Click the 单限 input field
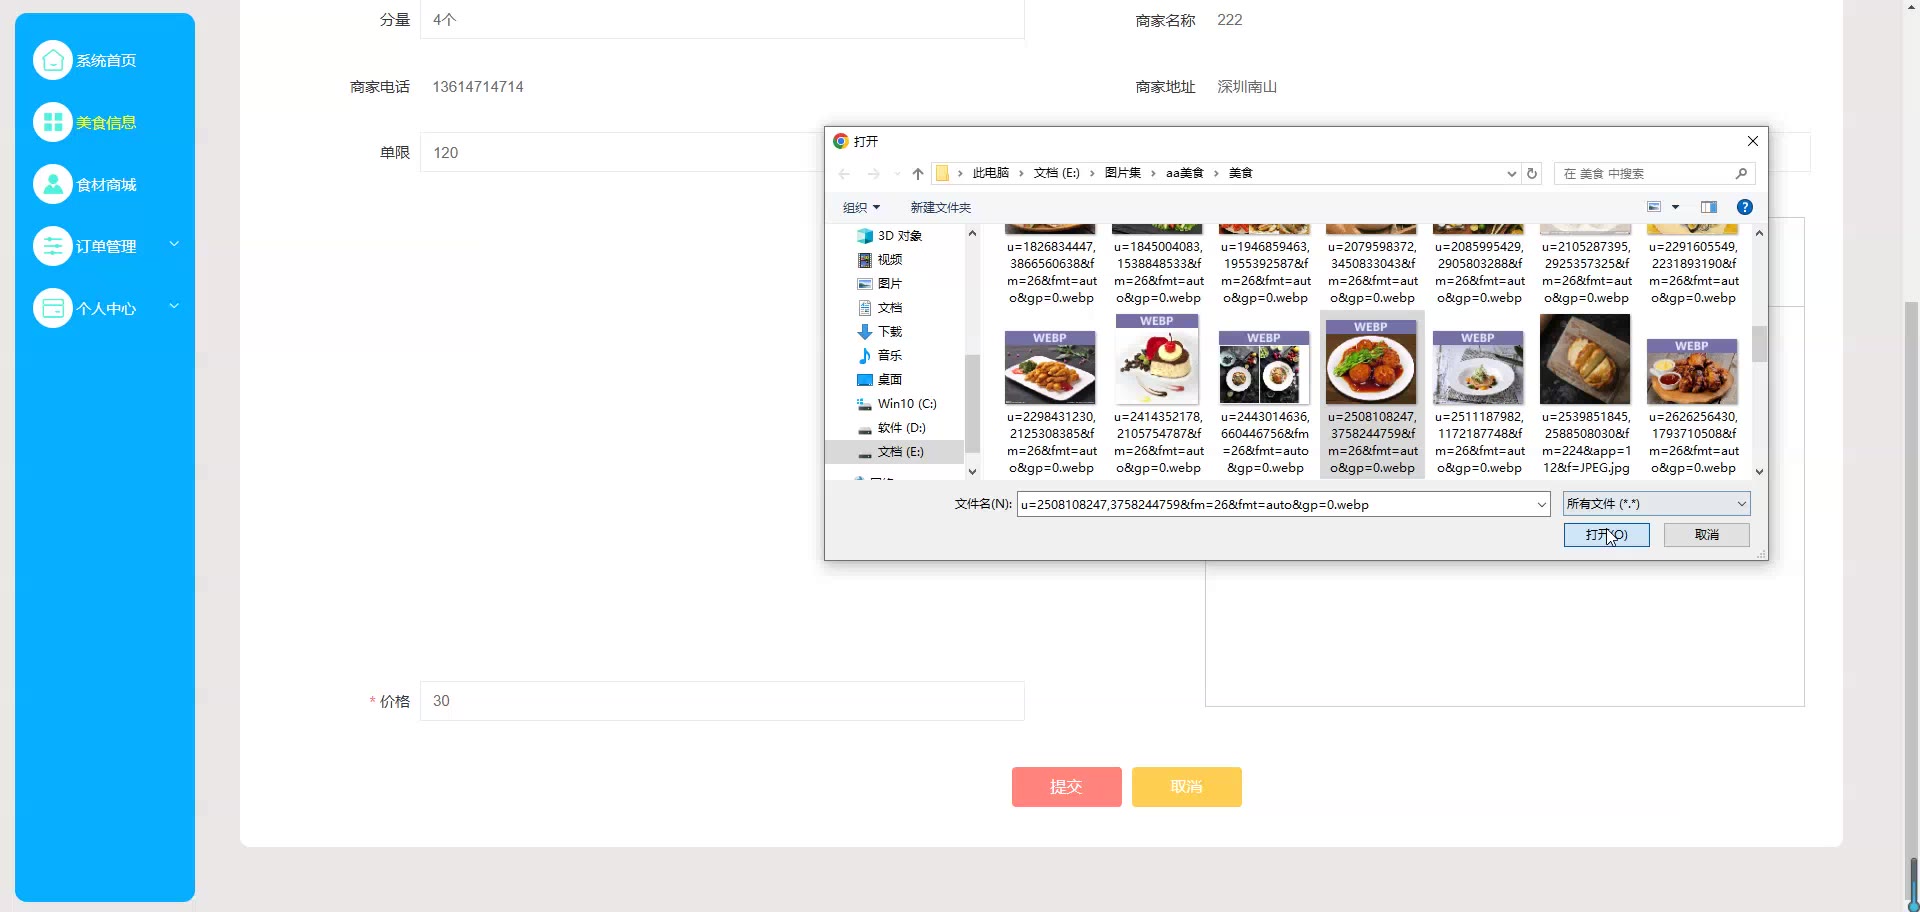This screenshot has height=912, width=1920. coord(620,153)
